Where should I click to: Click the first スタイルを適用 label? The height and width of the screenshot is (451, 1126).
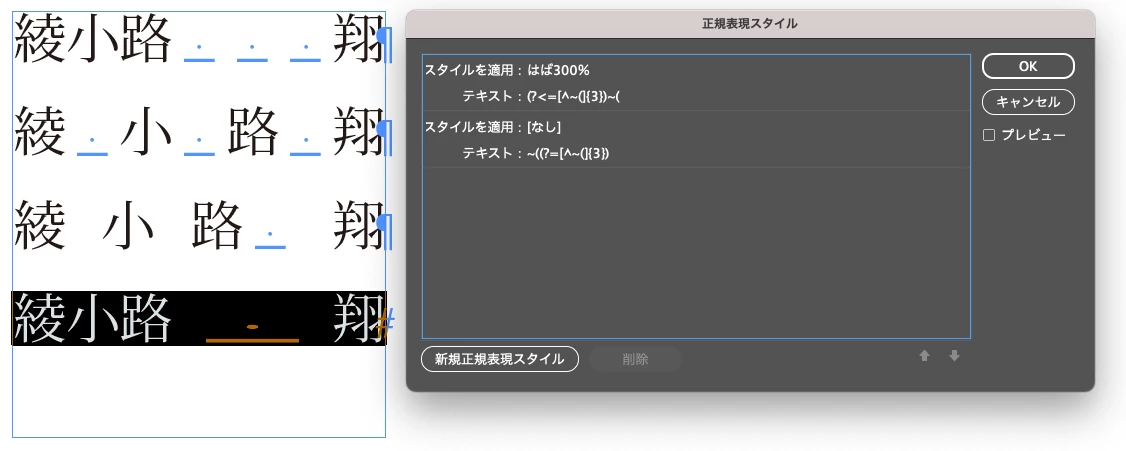(x=469, y=70)
